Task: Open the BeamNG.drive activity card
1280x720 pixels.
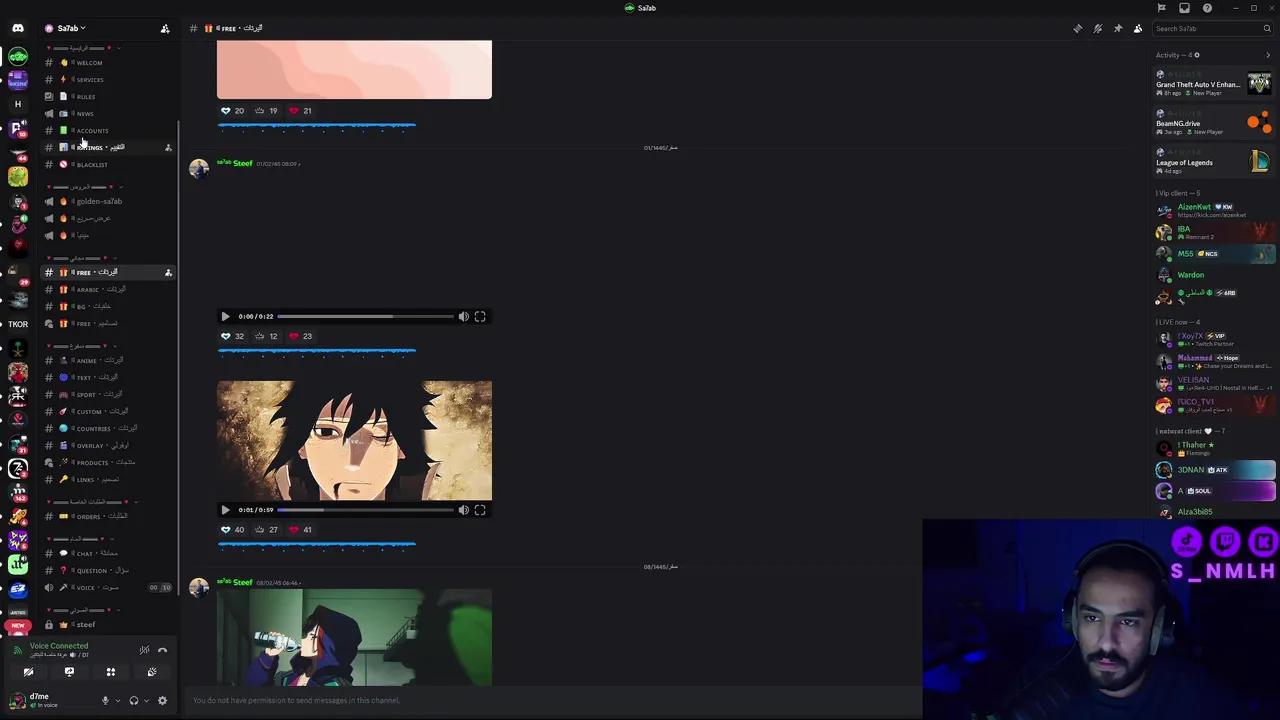Action: coord(1214,123)
